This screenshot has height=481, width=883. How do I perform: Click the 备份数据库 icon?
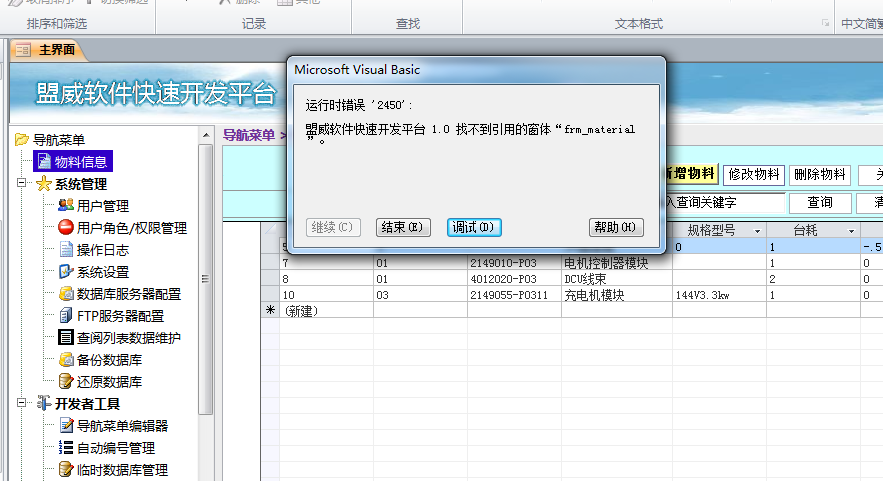(66, 359)
